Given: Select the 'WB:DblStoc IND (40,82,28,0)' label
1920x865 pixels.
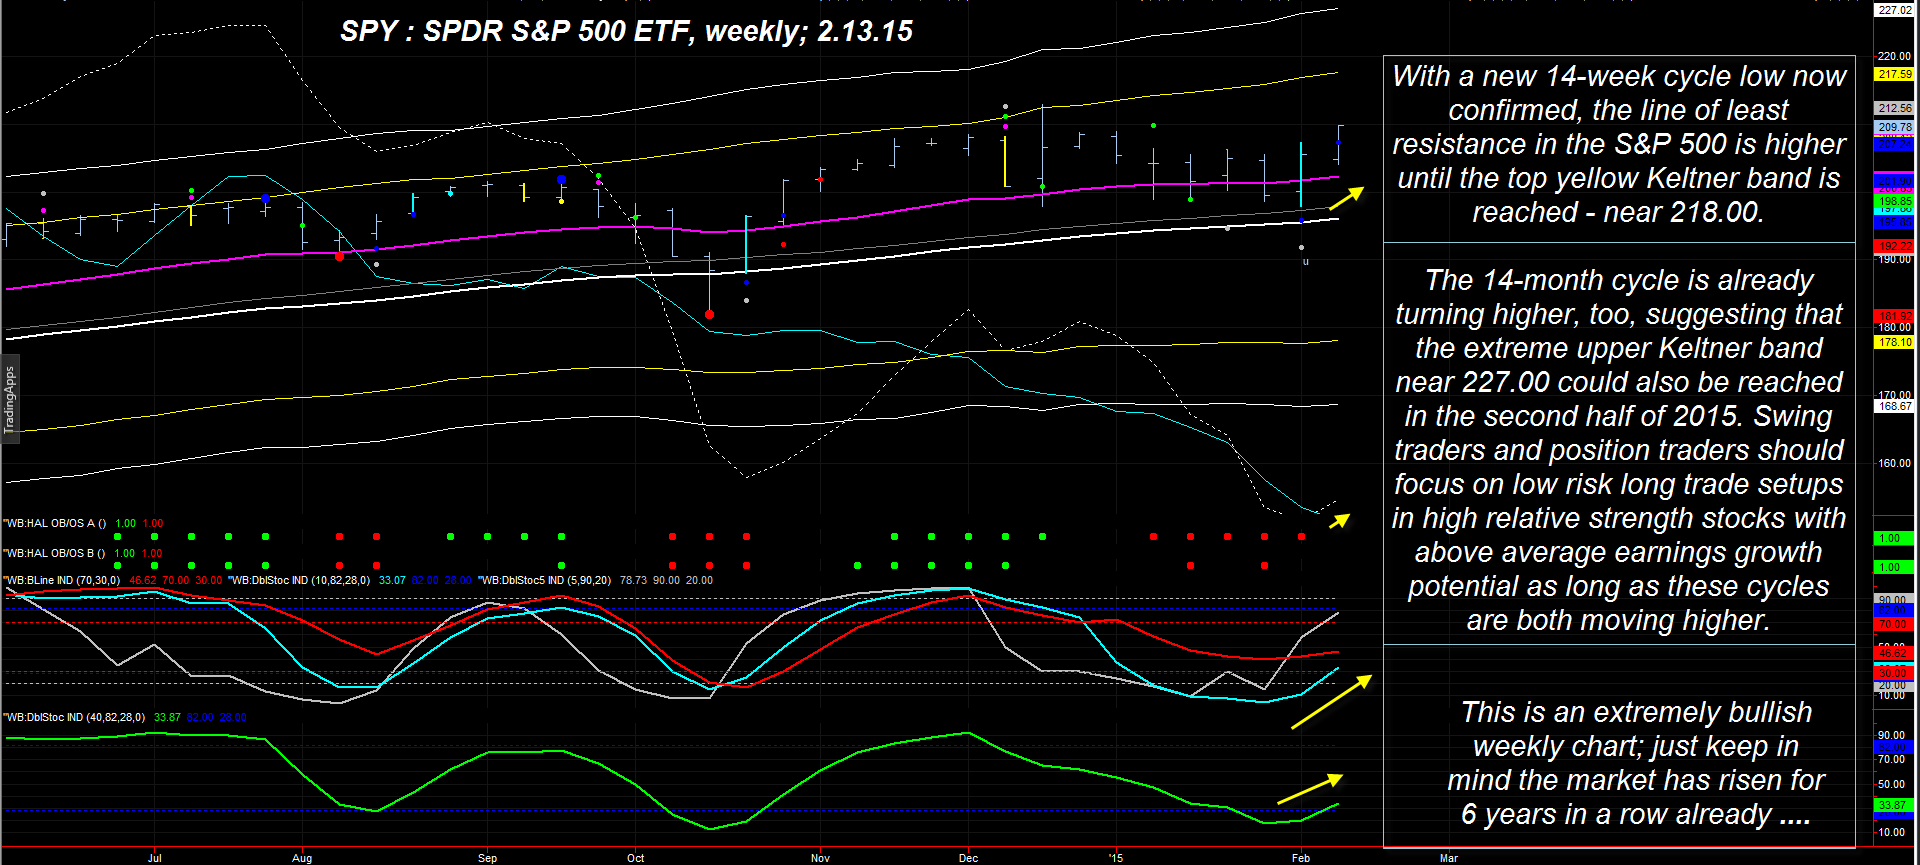Looking at the screenshot, I should click(74, 717).
